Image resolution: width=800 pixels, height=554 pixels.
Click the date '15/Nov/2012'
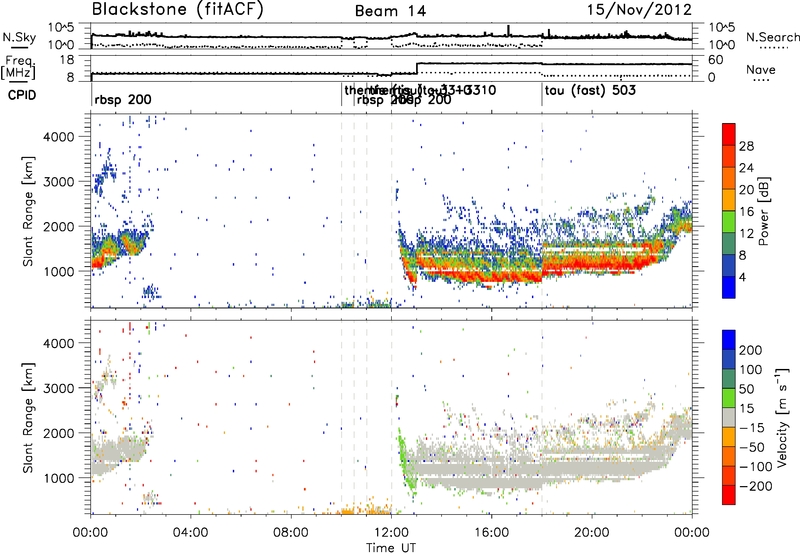coord(639,10)
